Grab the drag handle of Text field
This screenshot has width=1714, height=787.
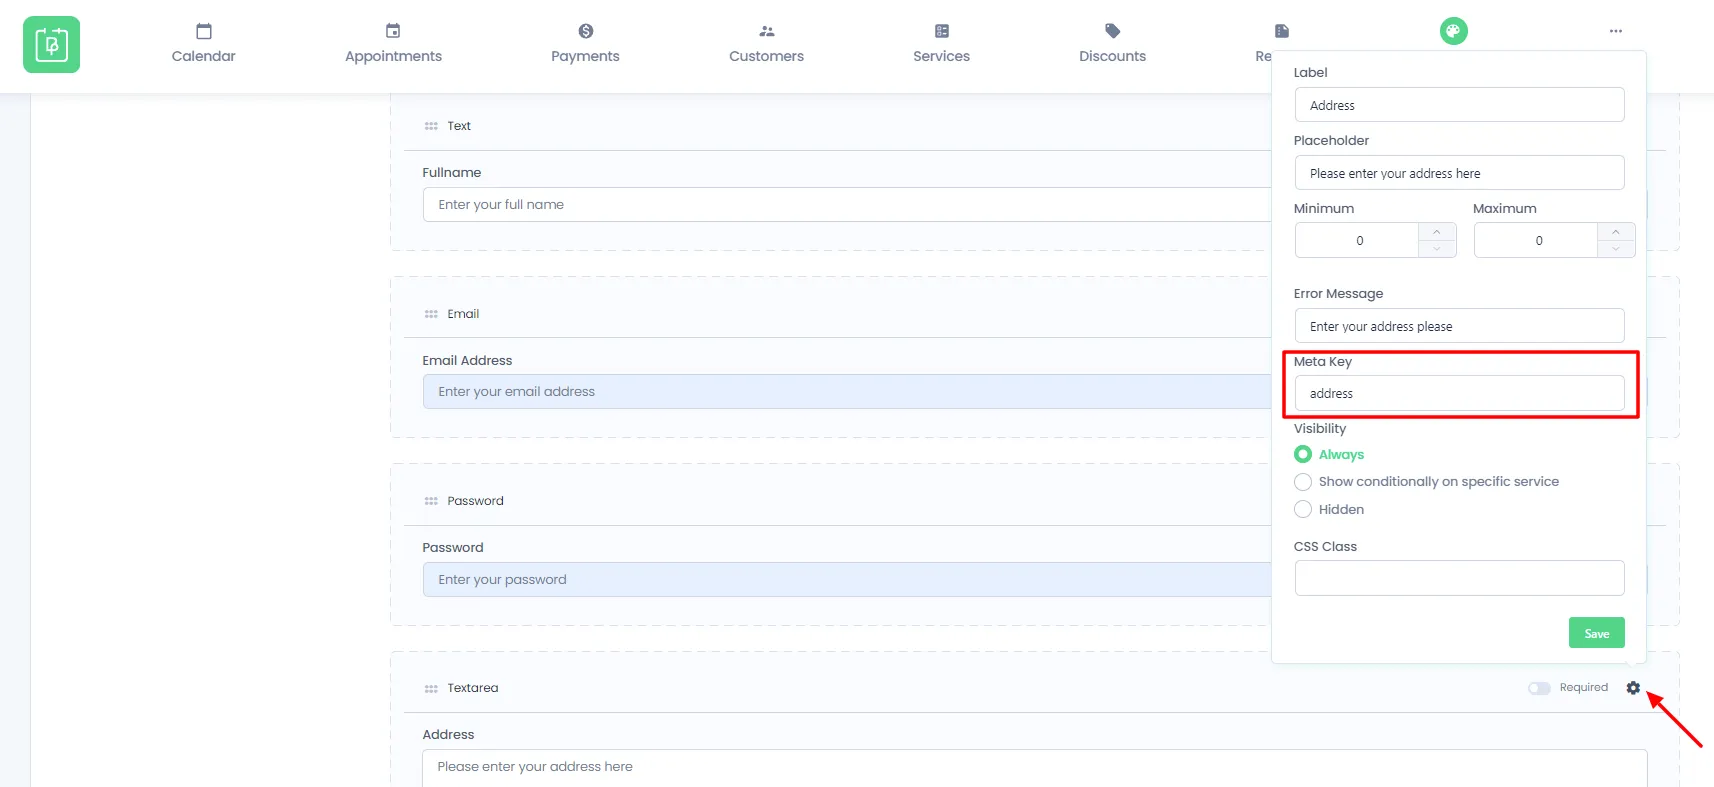(431, 126)
